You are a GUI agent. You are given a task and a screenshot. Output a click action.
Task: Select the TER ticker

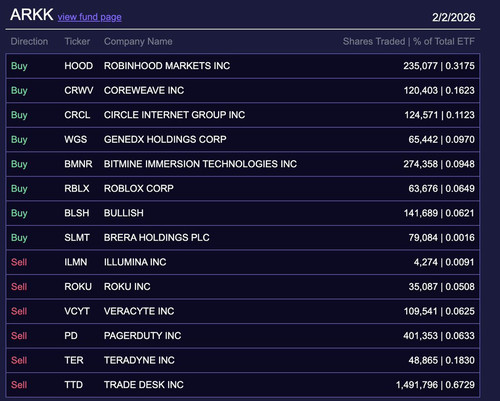(74, 360)
